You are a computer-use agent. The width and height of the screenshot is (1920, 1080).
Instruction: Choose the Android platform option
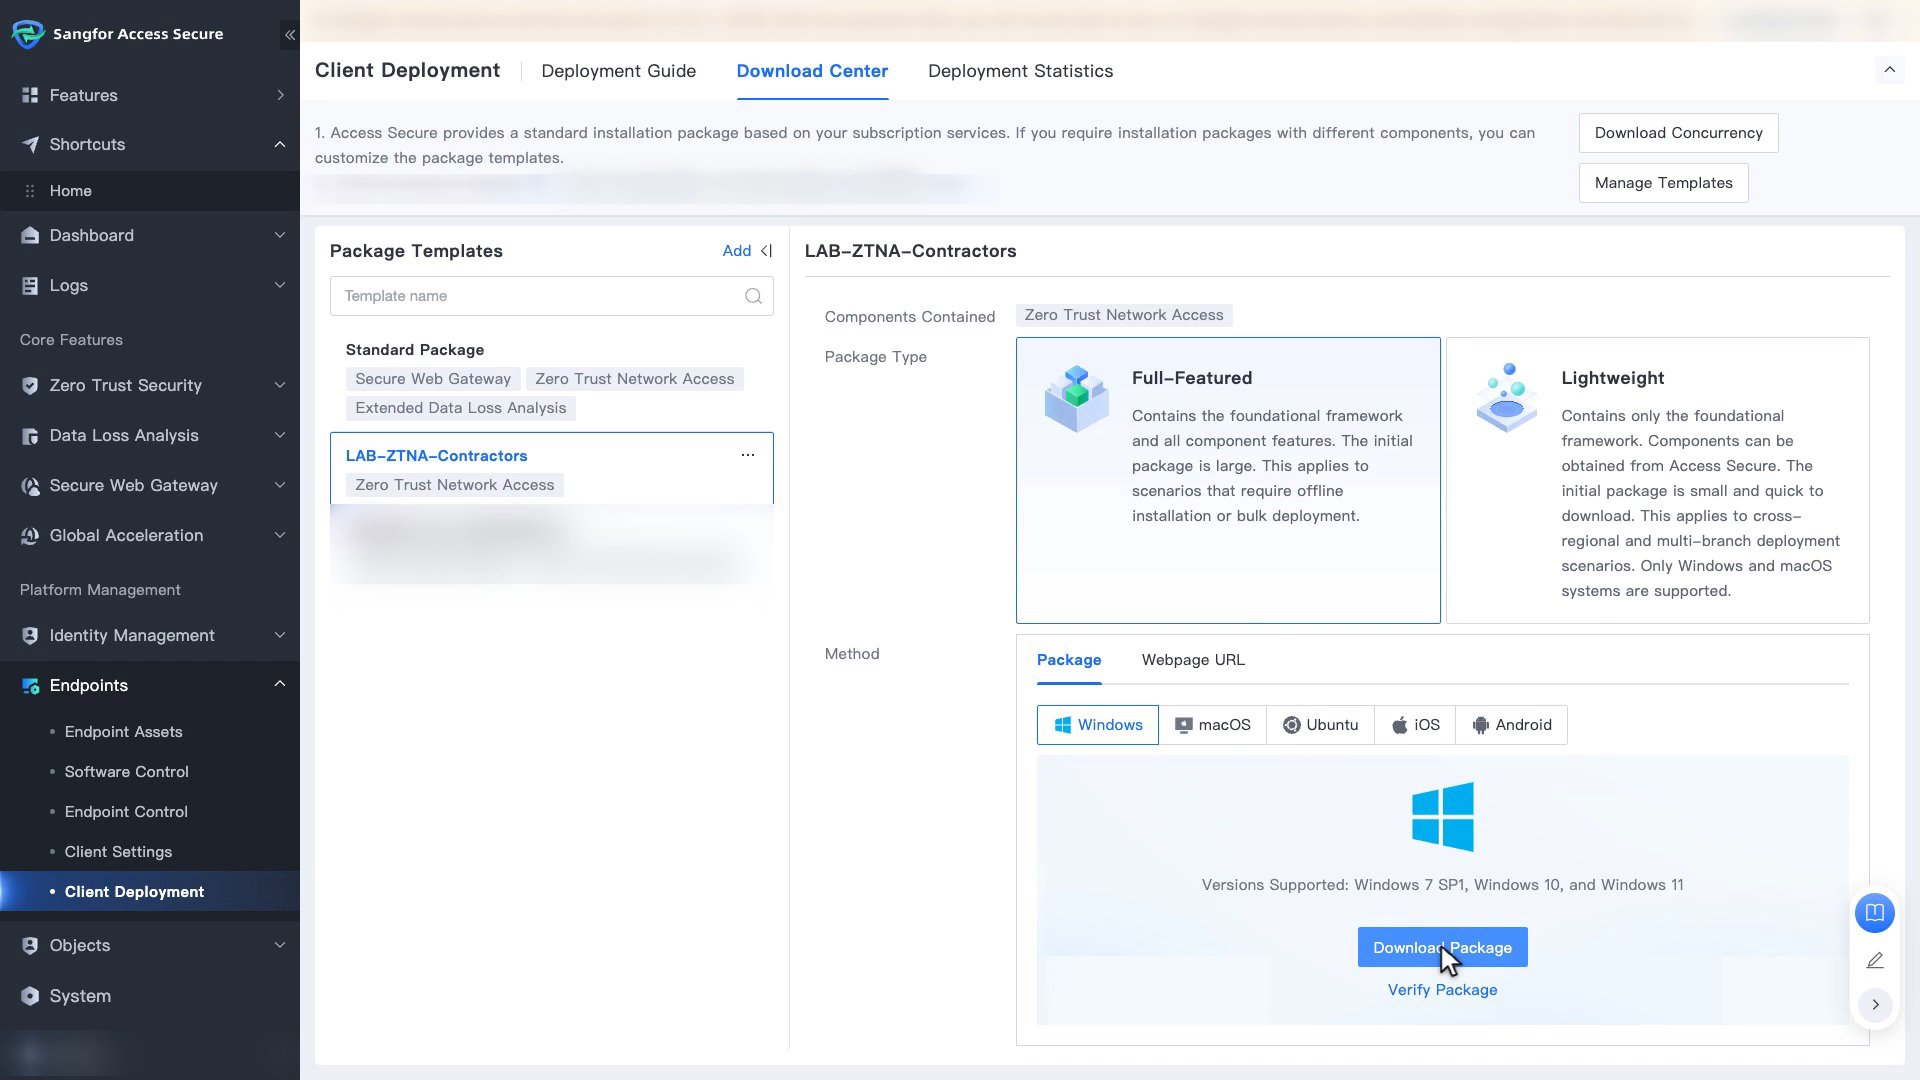(1511, 725)
